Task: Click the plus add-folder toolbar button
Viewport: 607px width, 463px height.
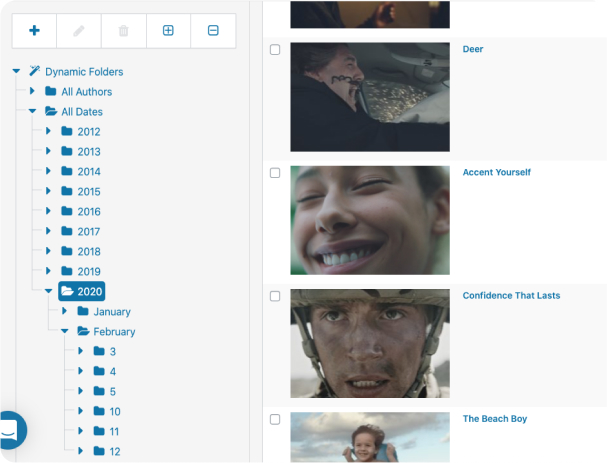Action: click(x=34, y=31)
